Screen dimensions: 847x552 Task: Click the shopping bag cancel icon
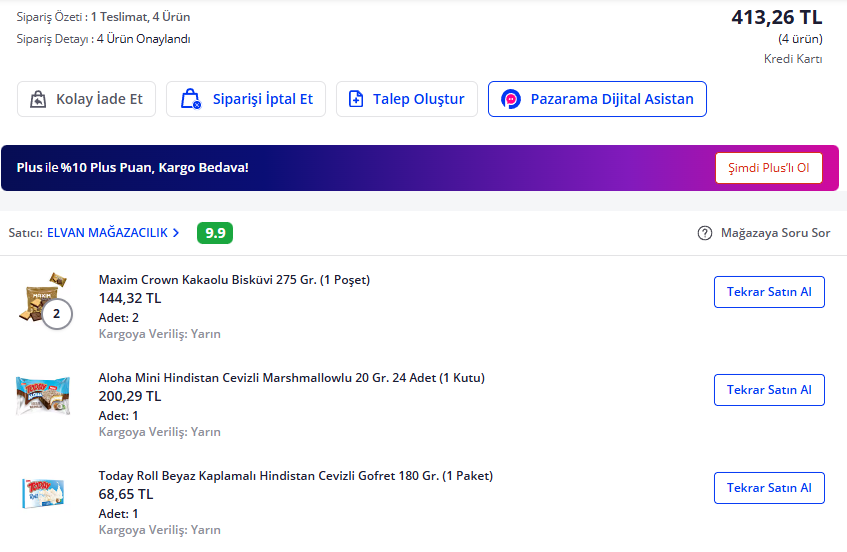[x=190, y=99]
